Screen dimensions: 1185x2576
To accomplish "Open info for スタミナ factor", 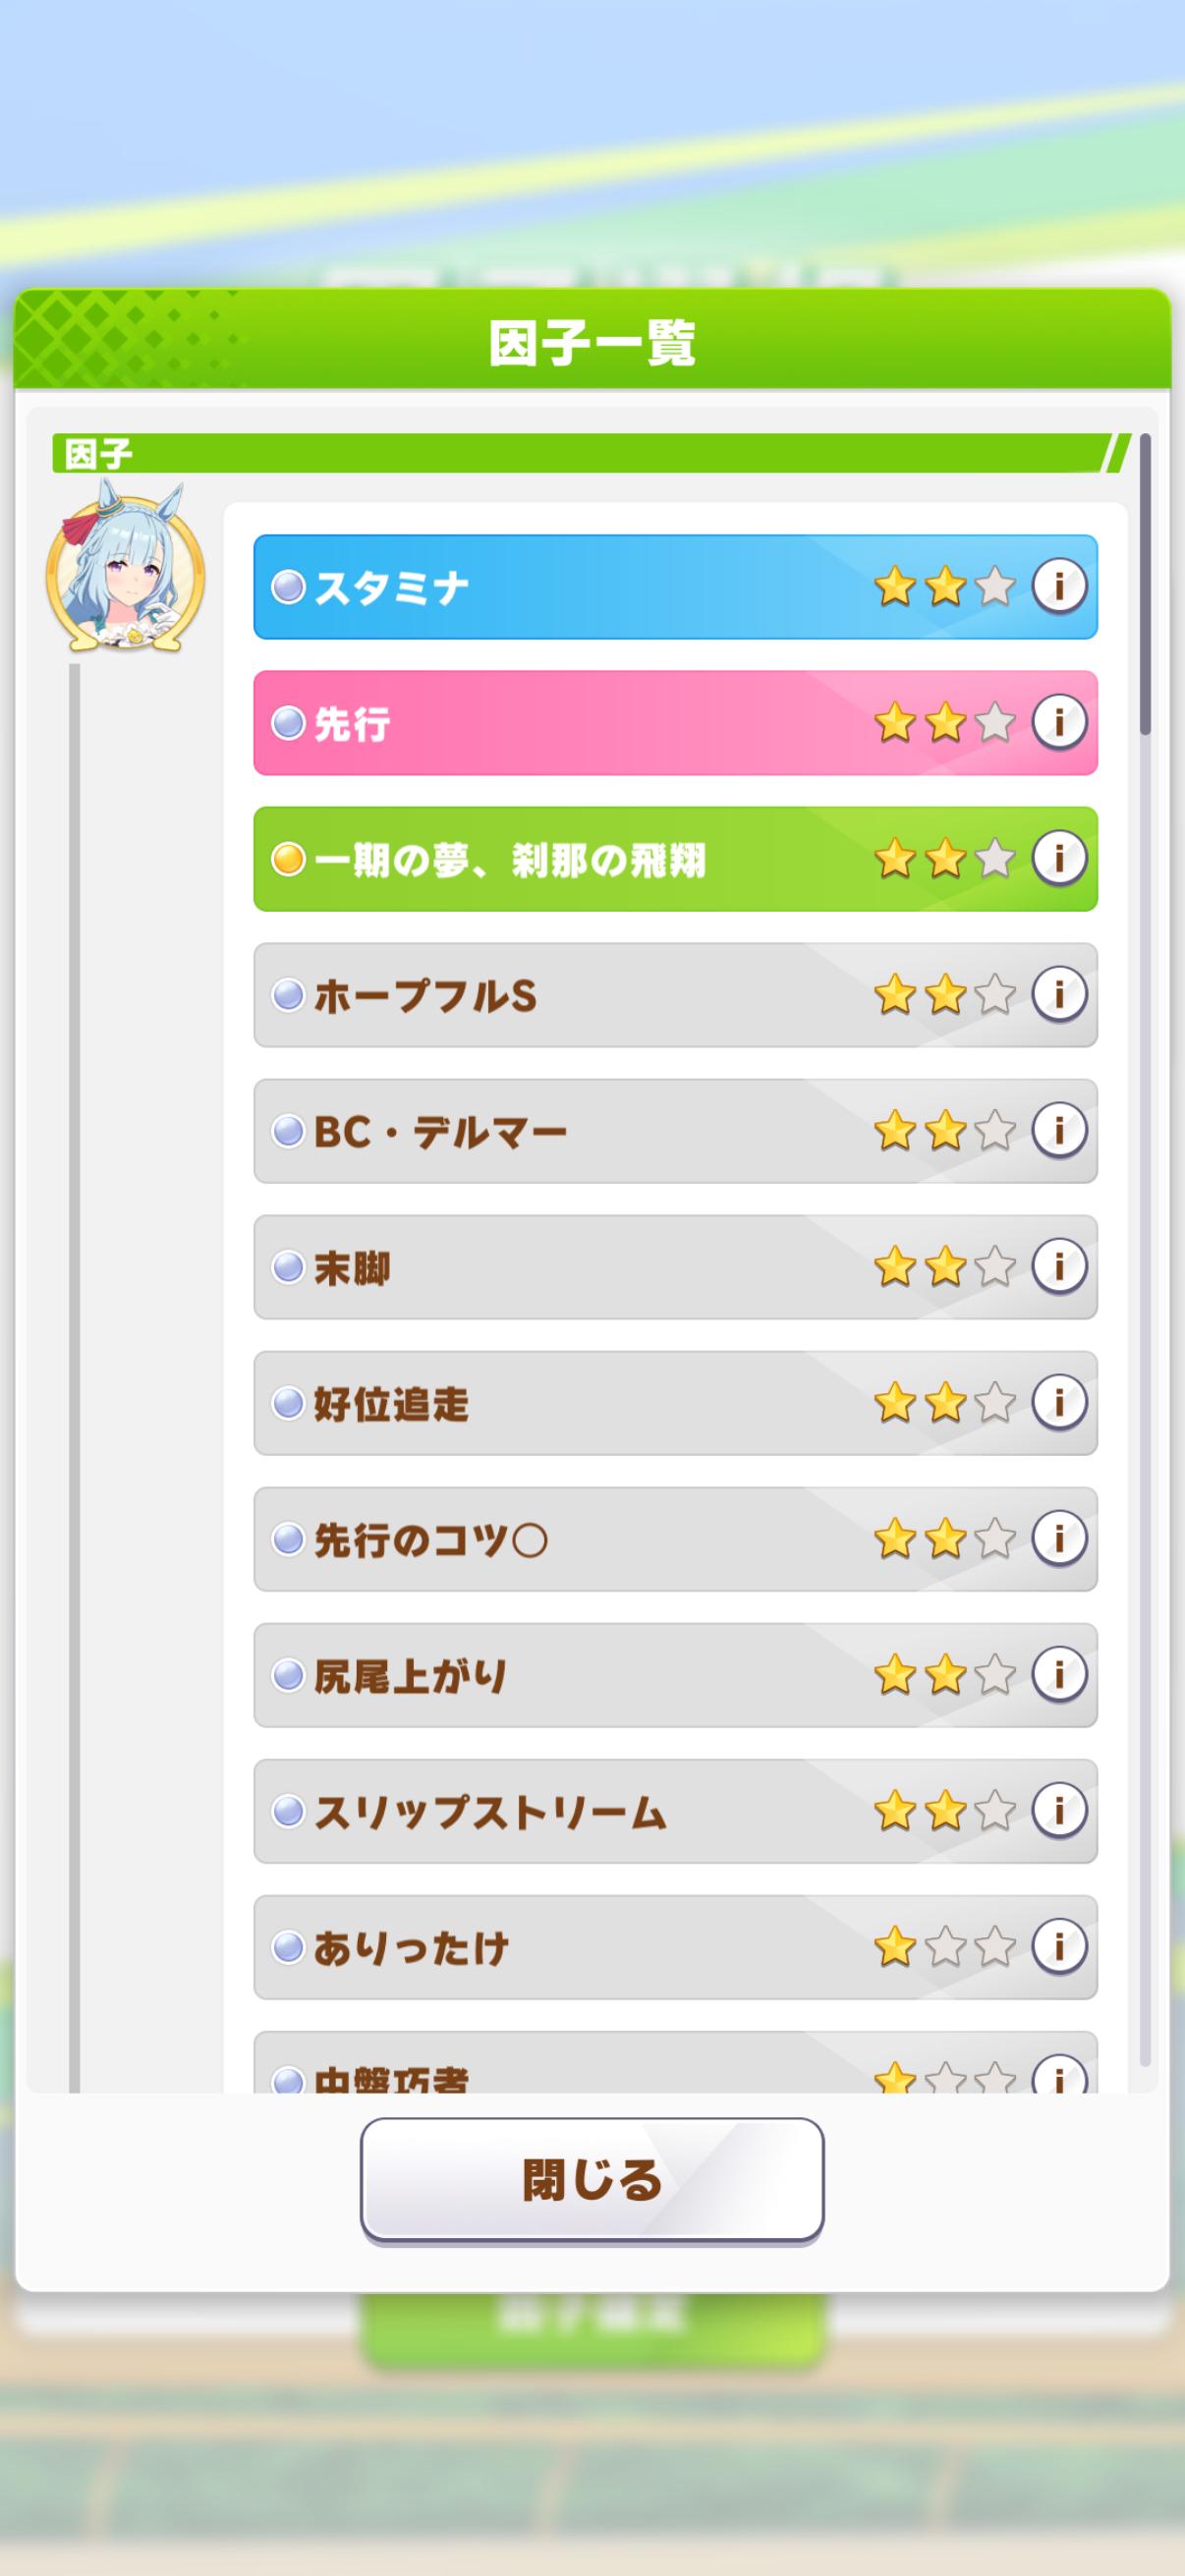I will tap(1058, 586).
